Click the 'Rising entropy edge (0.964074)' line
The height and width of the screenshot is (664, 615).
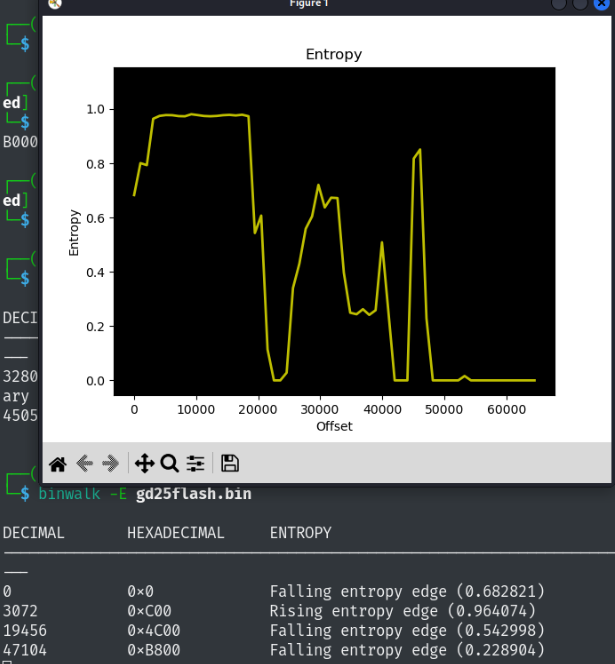pos(403,611)
